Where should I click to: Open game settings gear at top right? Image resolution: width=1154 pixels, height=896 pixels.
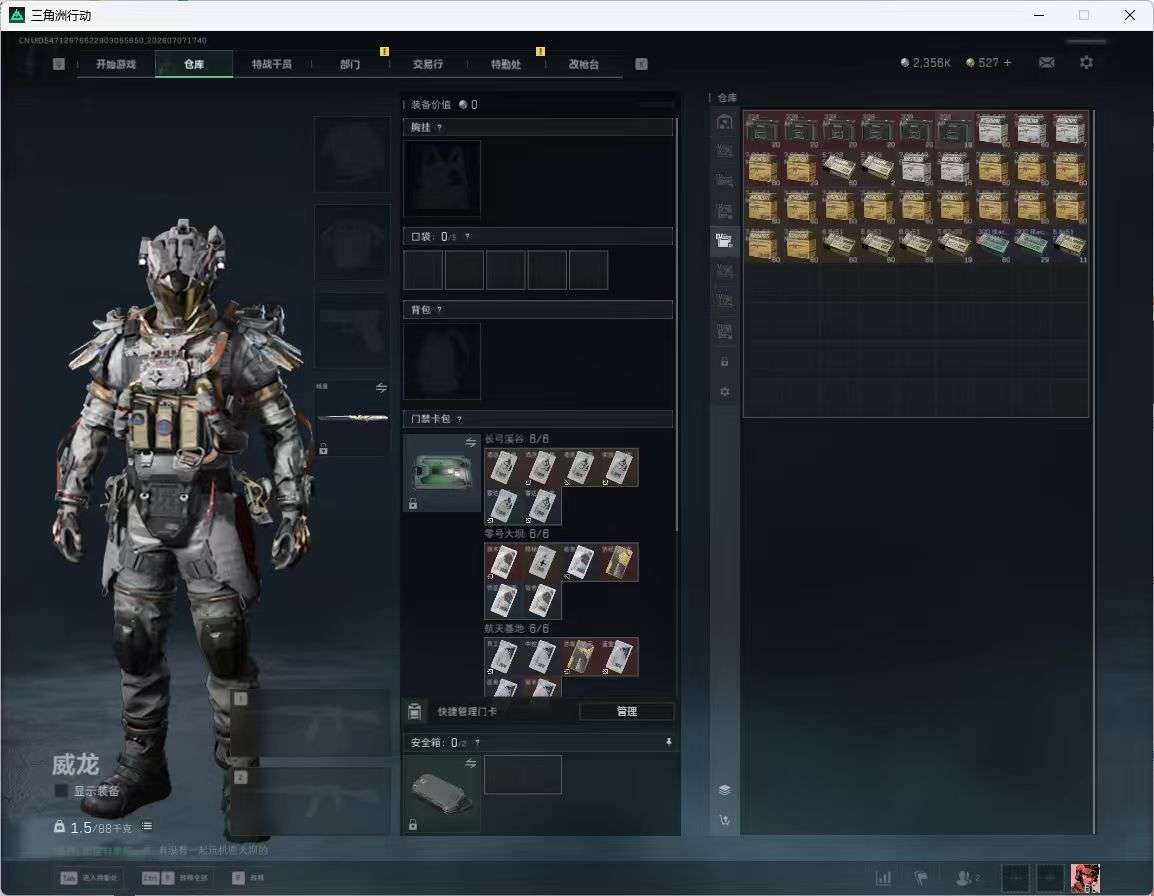(1086, 63)
